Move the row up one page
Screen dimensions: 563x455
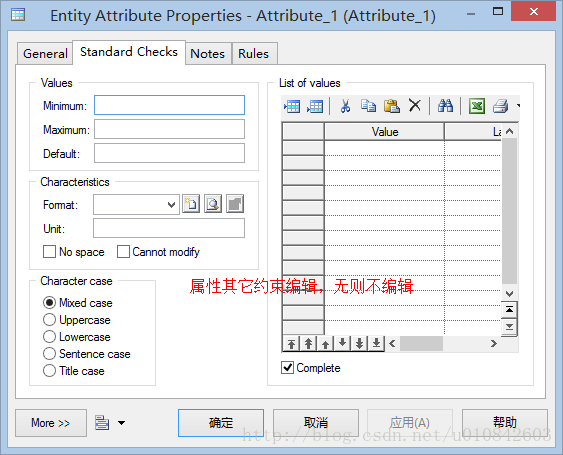coord(308,344)
